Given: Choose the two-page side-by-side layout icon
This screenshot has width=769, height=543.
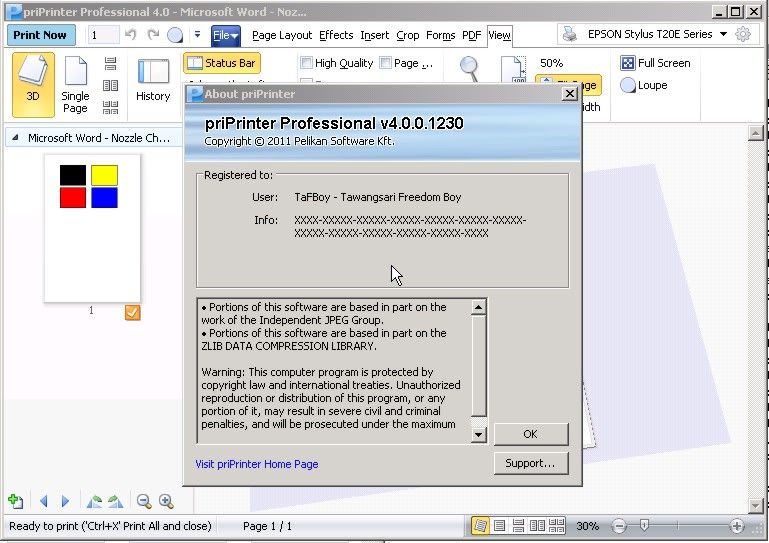Looking at the screenshot, I should (110, 85).
